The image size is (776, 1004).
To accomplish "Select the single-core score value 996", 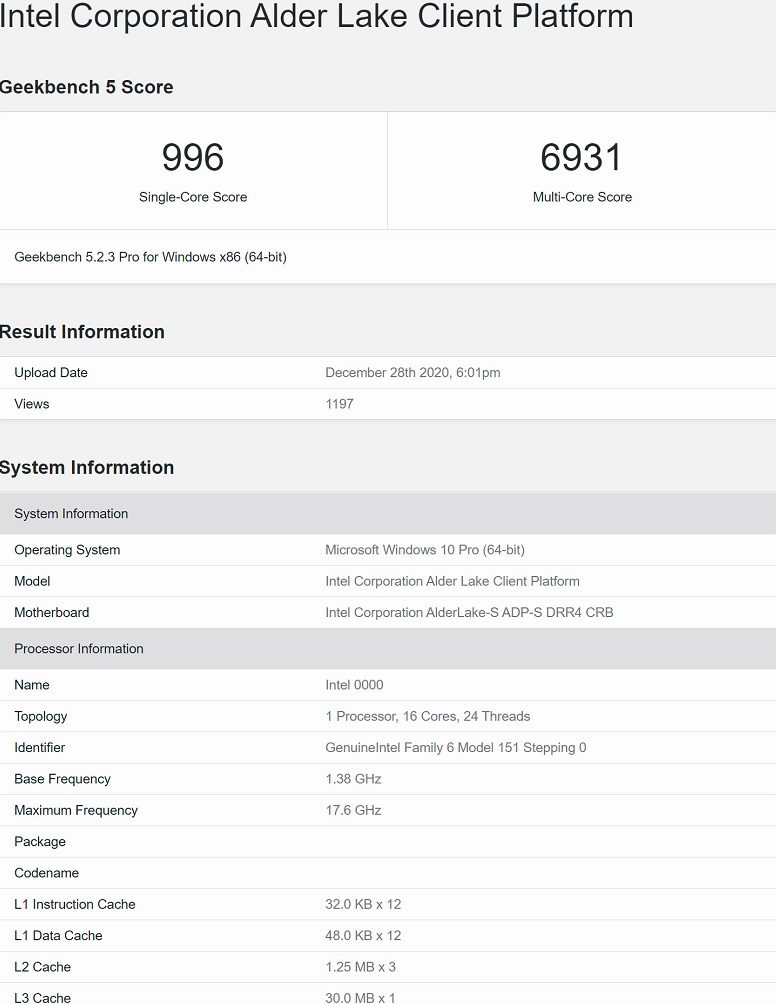I will pyautogui.click(x=193, y=158).
